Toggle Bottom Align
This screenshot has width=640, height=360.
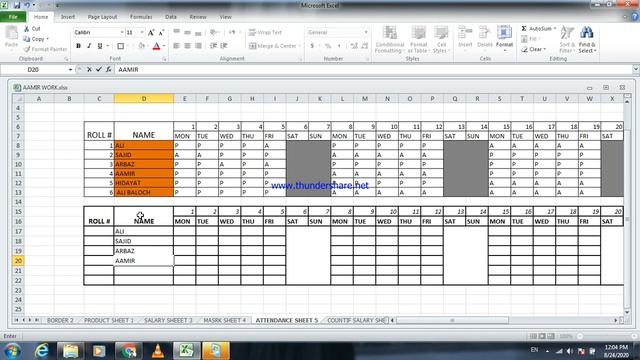[198, 32]
